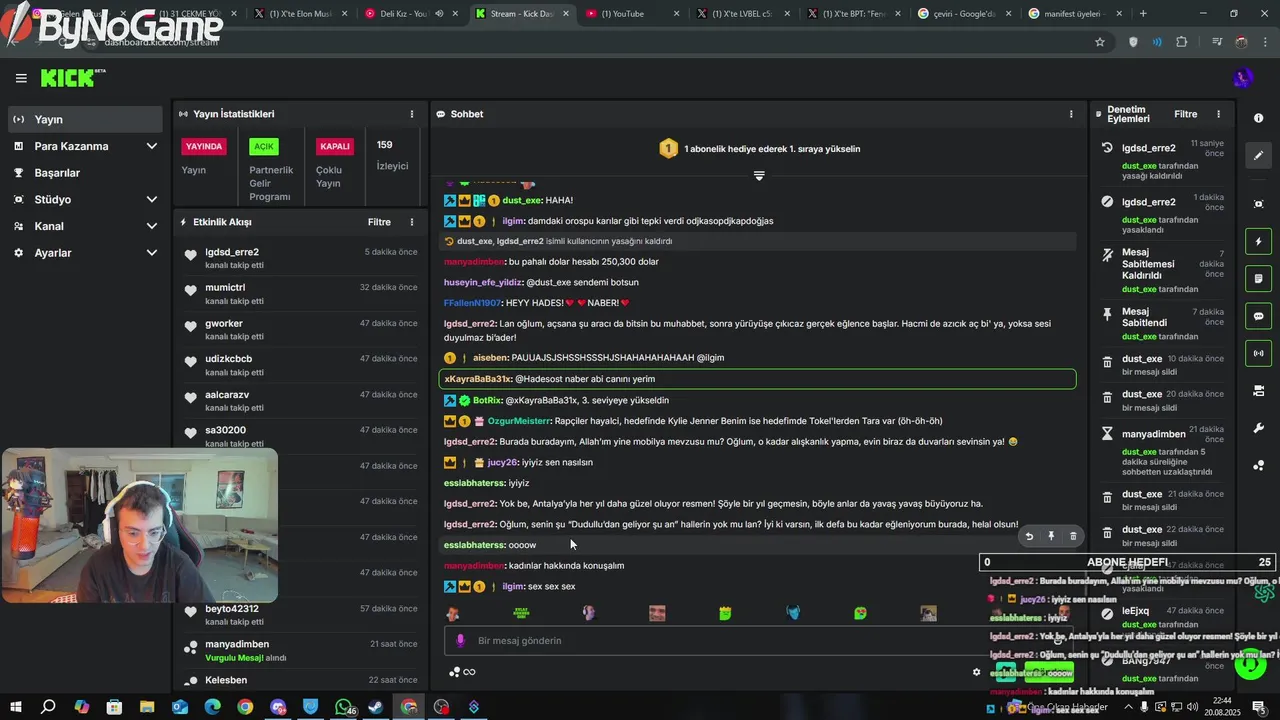Open huseyin_efe_yildiz username in chat
The width and height of the screenshot is (1280, 720).
pos(483,282)
